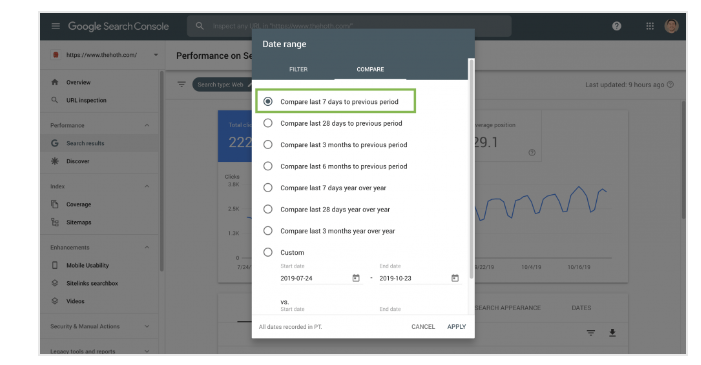Click the Cancel button

point(423,327)
